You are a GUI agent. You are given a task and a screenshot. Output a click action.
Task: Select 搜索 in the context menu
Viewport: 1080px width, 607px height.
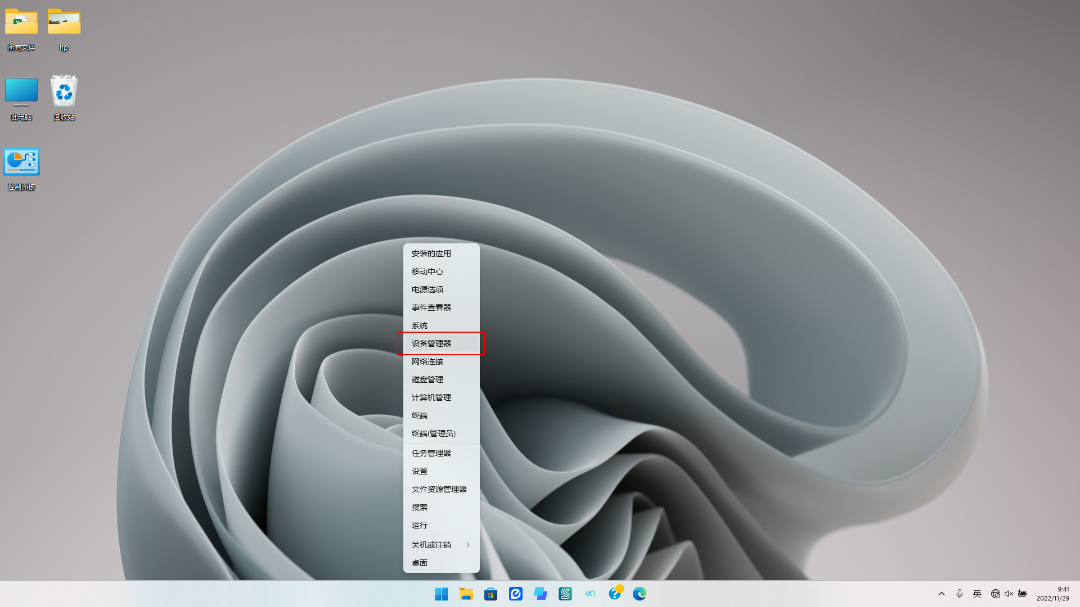point(441,507)
